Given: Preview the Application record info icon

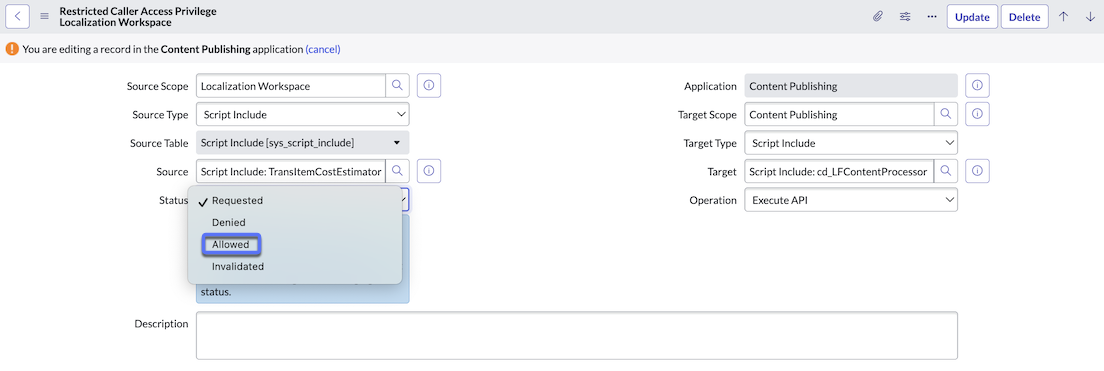Looking at the screenshot, I should click(977, 86).
